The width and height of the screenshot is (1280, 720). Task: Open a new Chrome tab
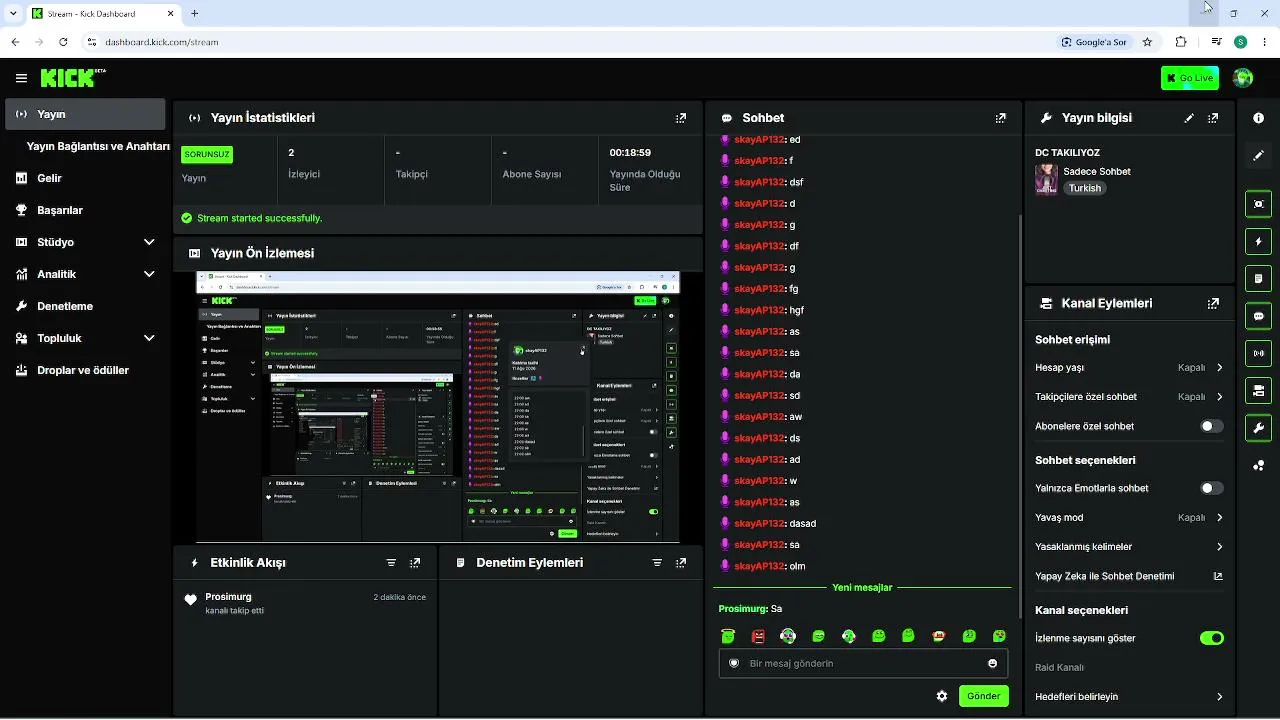click(194, 14)
